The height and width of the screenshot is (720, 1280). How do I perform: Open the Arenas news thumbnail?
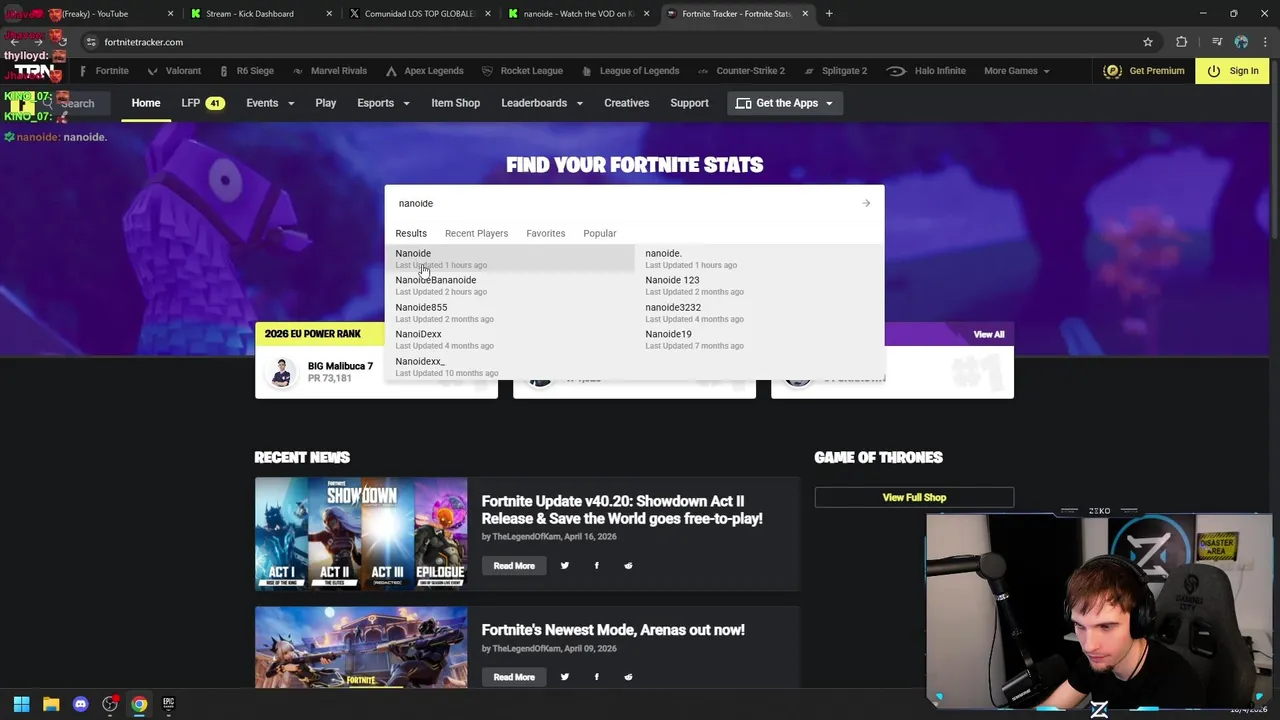point(361,647)
